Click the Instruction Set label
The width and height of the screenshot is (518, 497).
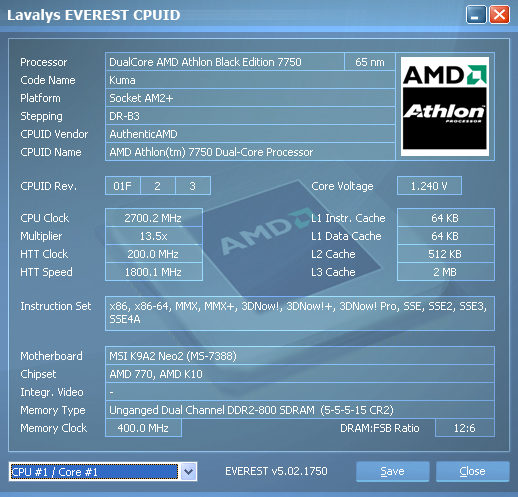[x=56, y=306]
